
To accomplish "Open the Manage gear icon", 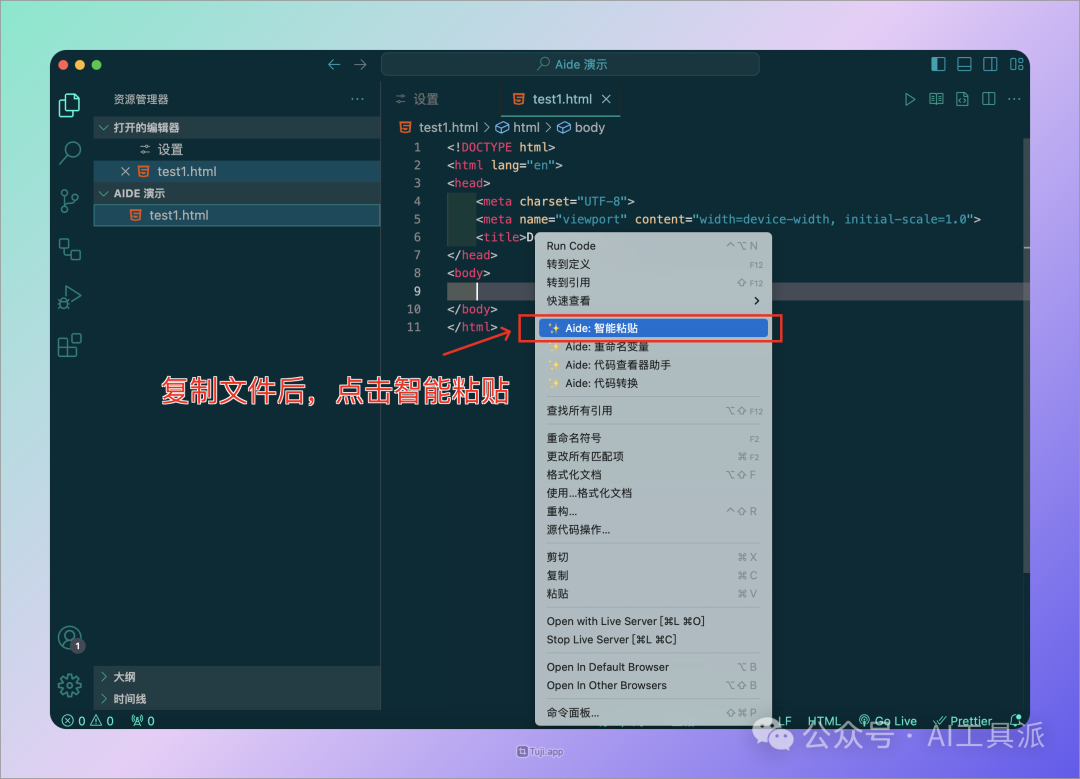I will pyautogui.click(x=70, y=685).
